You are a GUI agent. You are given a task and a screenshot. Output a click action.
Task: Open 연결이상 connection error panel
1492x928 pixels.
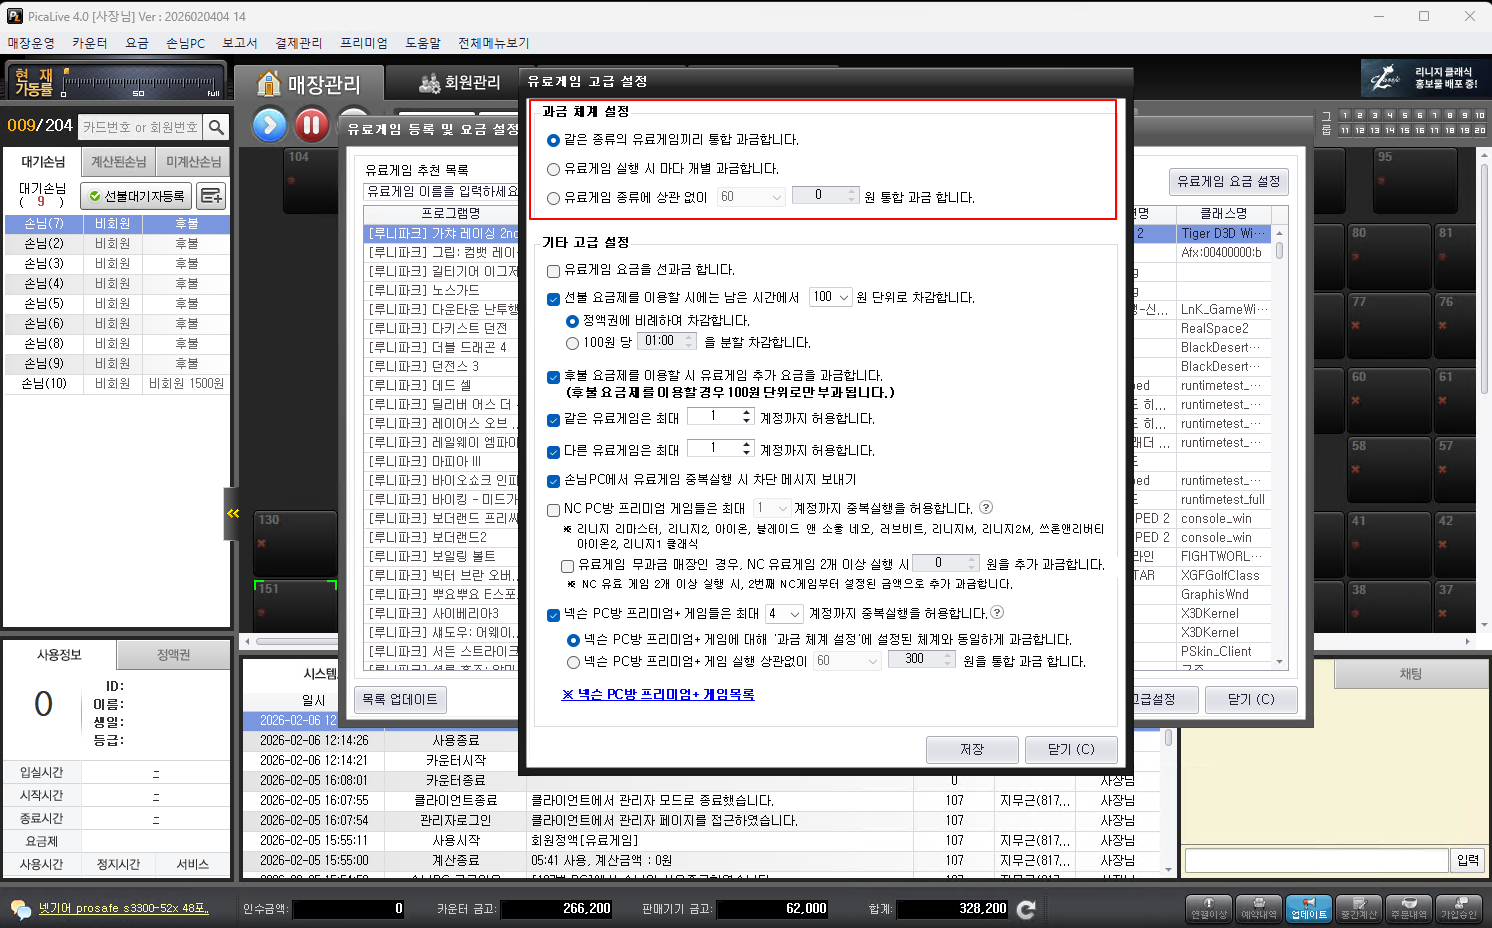coord(1208,908)
